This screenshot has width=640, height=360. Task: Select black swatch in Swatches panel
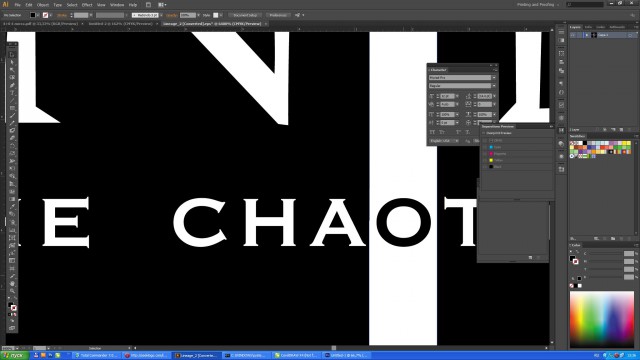point(585,143)
